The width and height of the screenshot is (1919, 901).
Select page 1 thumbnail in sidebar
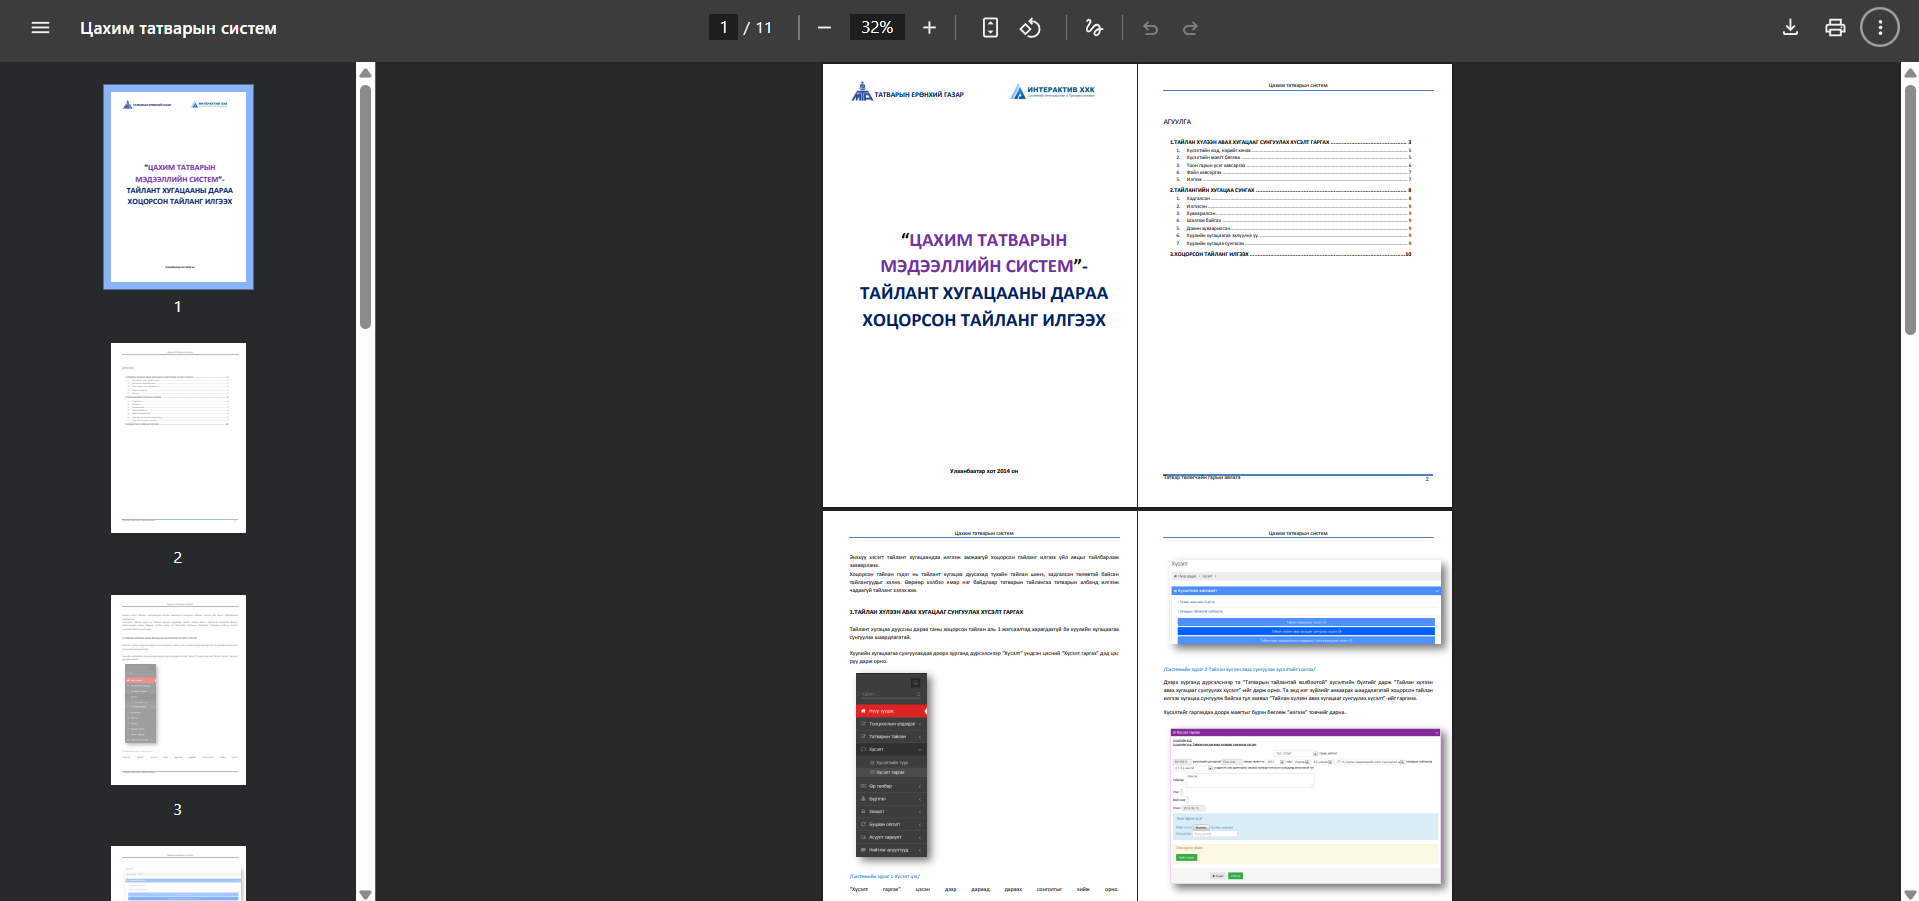point(178,187)
